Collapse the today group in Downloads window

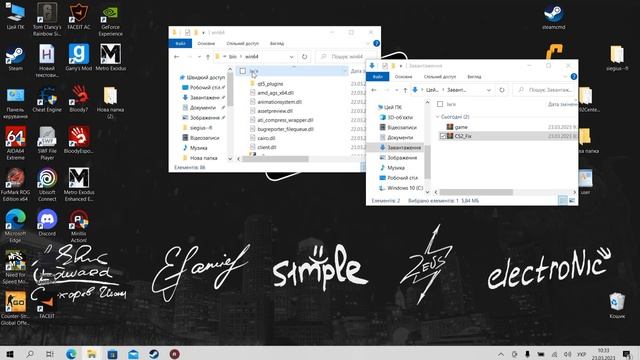point(438,117)
